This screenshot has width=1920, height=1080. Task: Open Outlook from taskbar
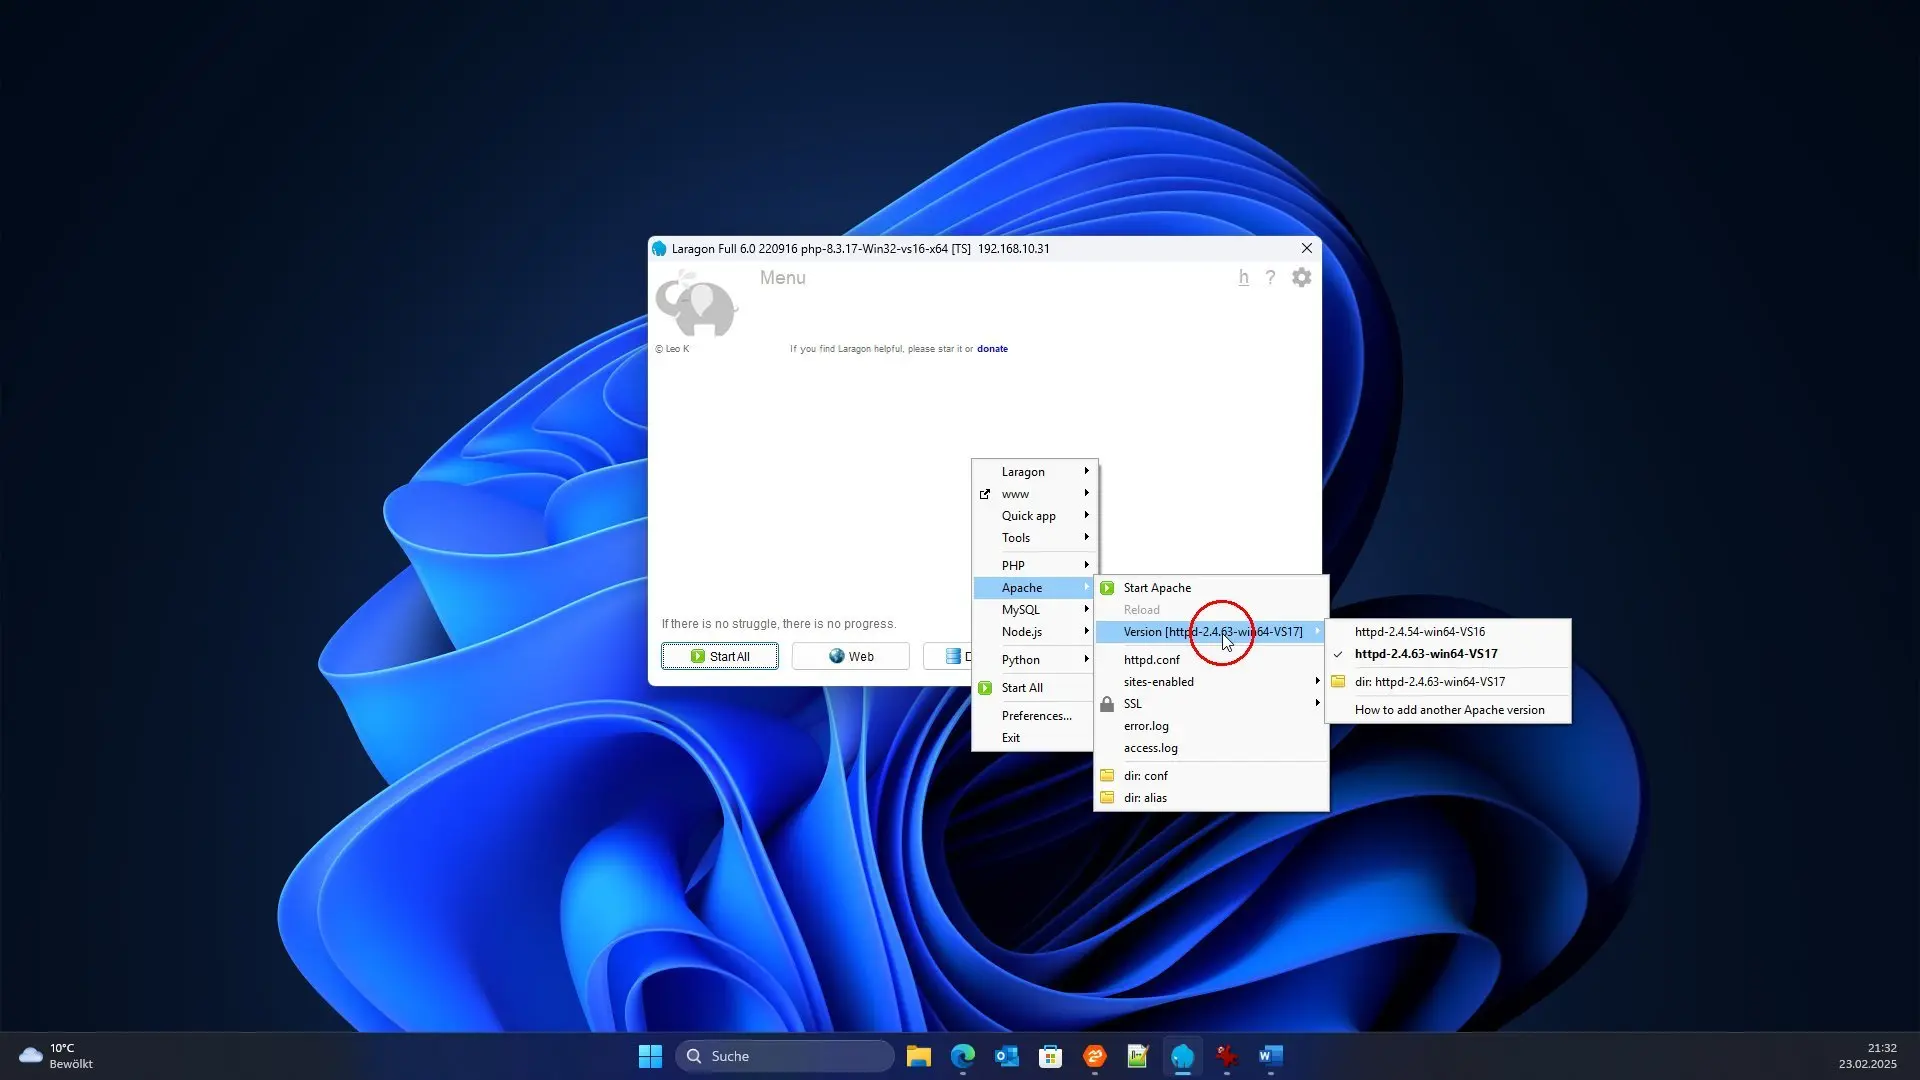[x=1007, y=1056]
